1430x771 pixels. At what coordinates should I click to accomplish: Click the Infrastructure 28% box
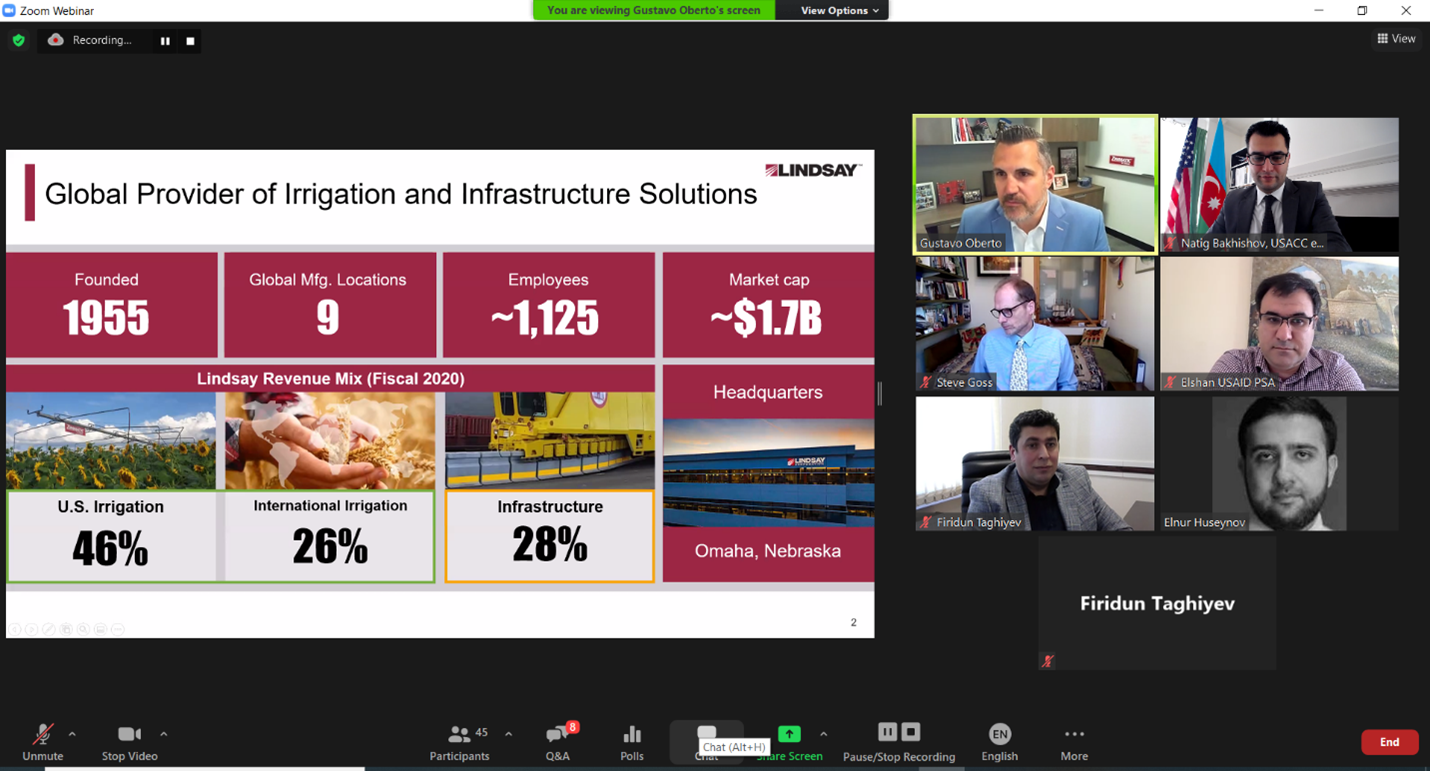pyautogui.click(x=550, y=536)
